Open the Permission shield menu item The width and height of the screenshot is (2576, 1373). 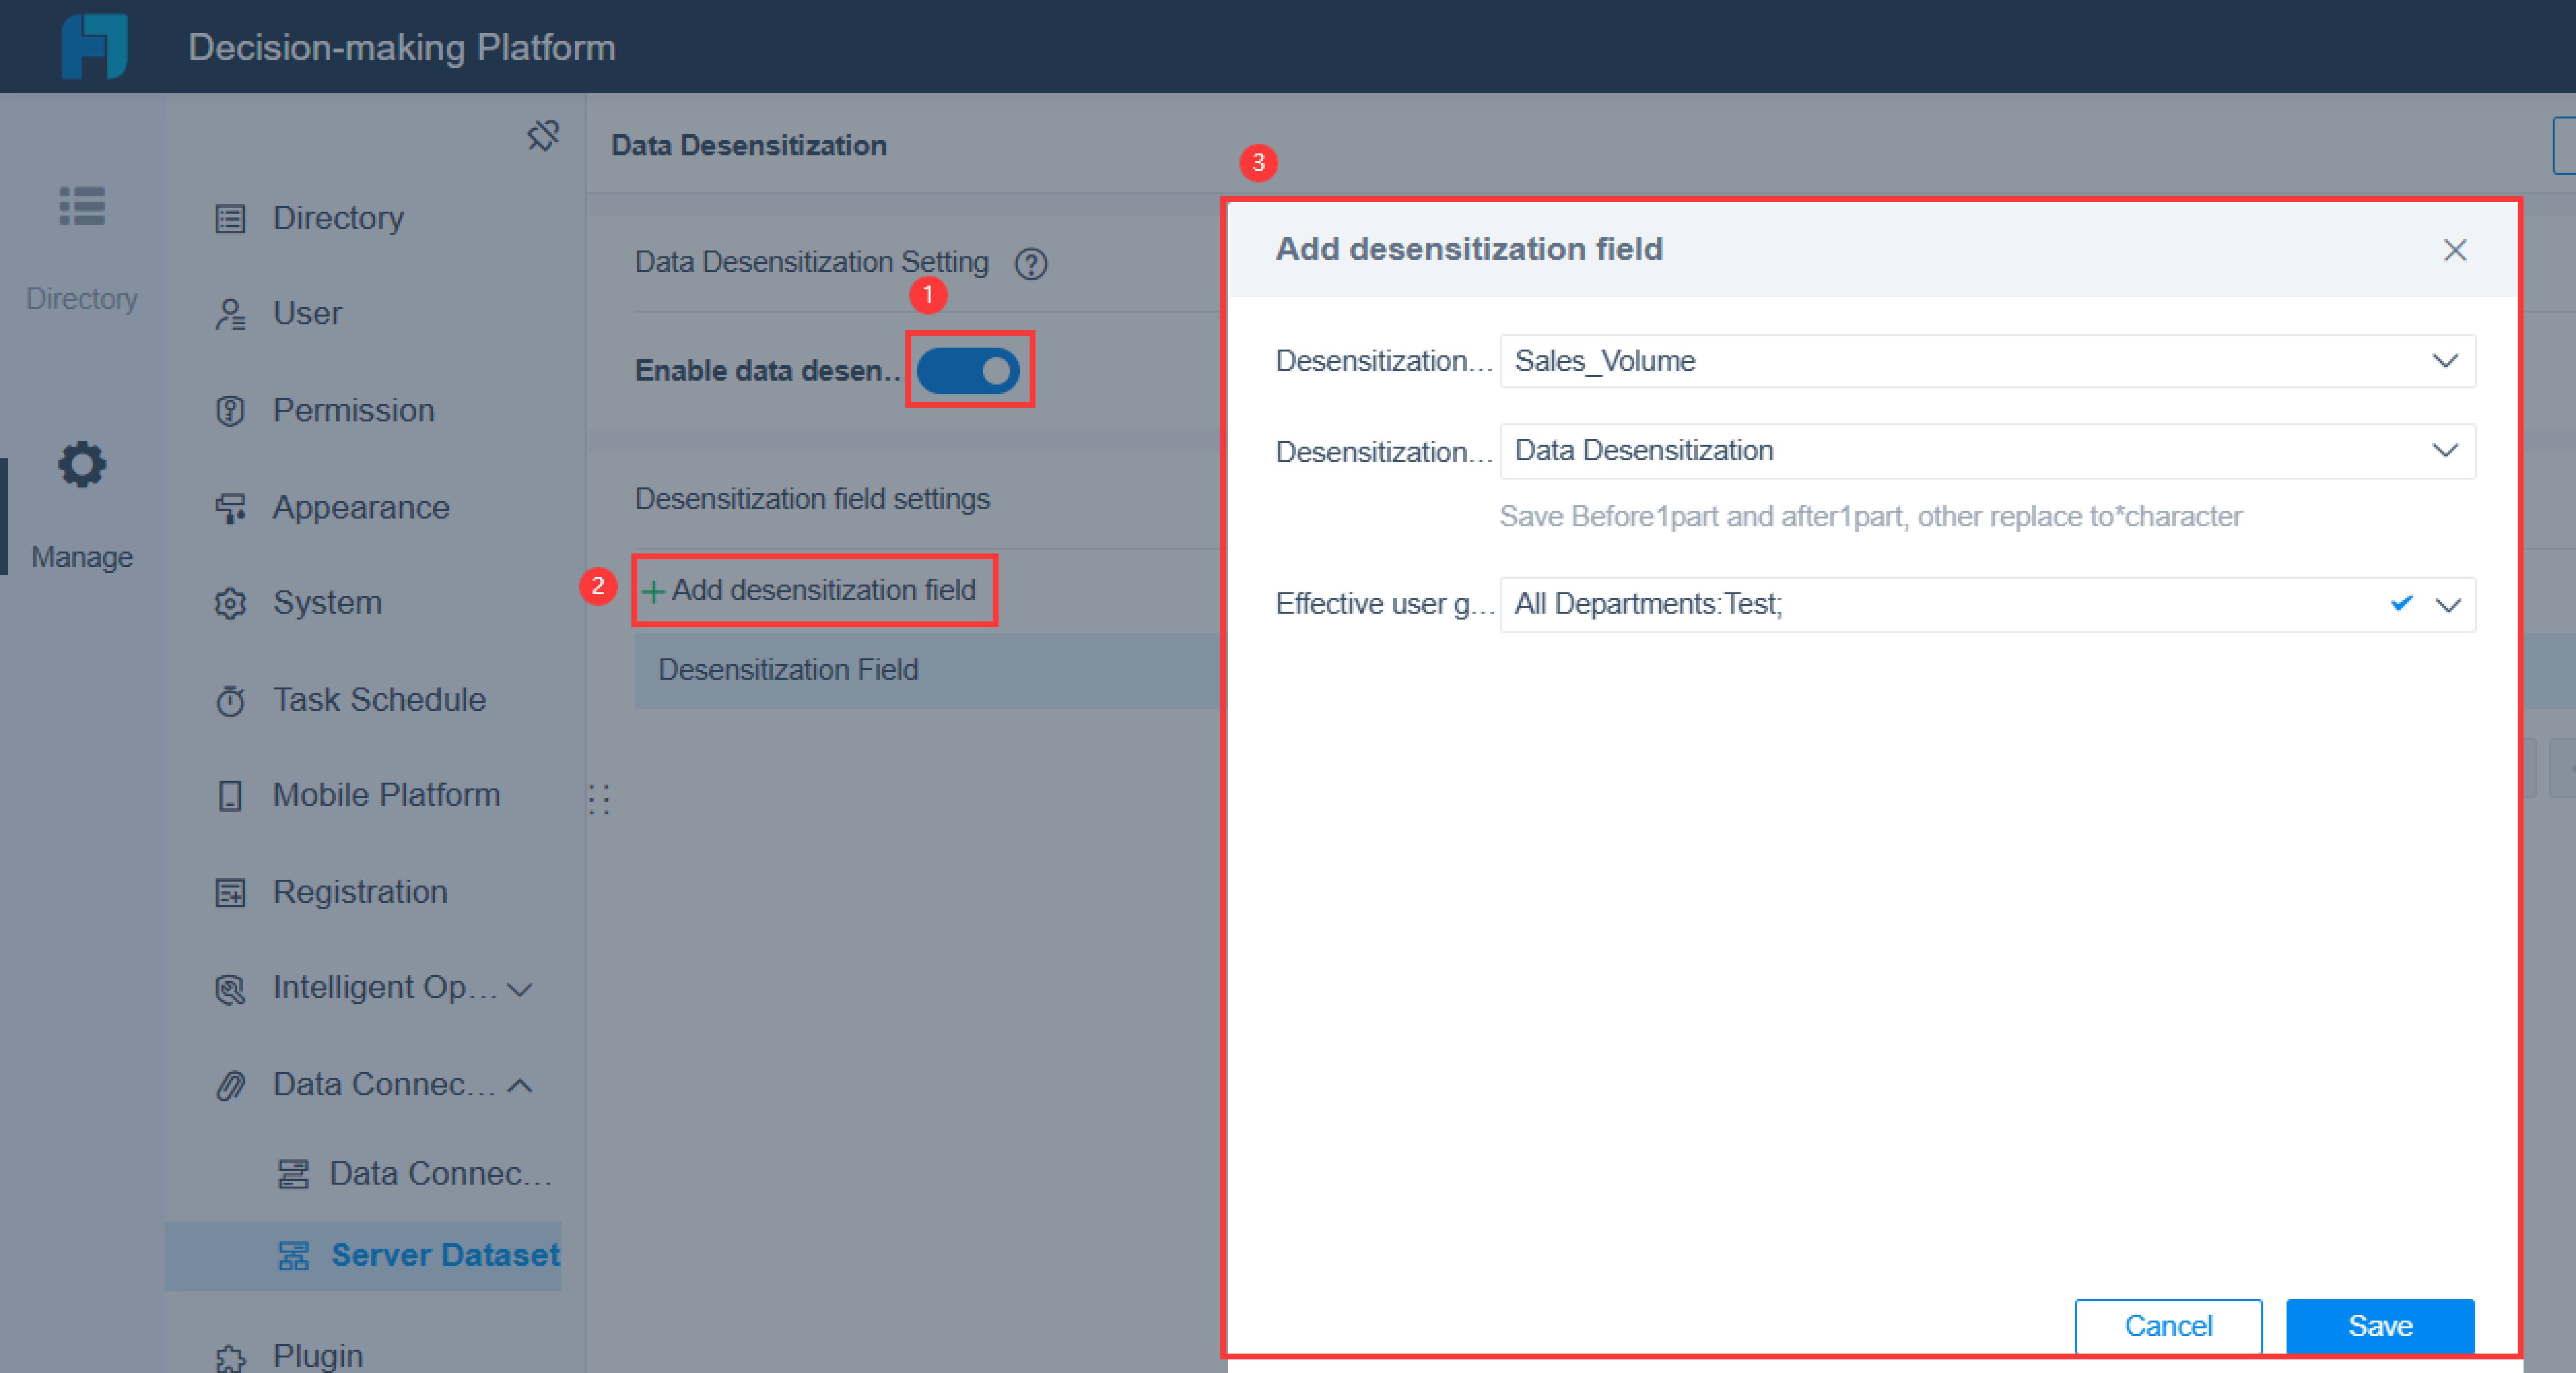click(x=352, y=410)
